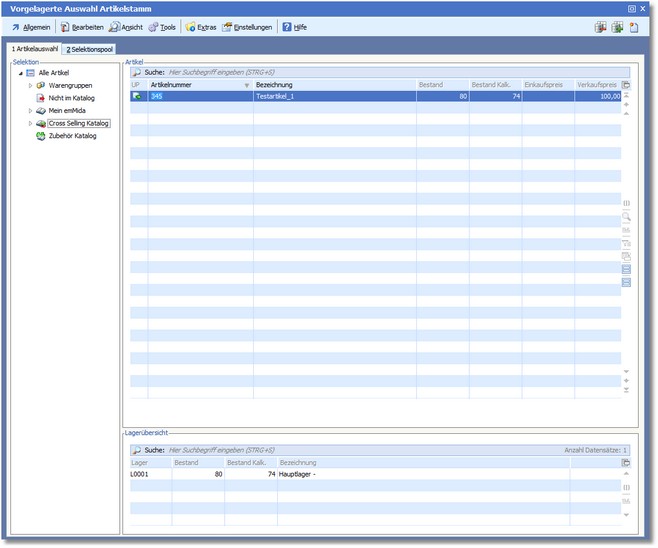Click the green Zubehör Katalog icon
The width and height of the screenshot is (658, 548).
41,136
